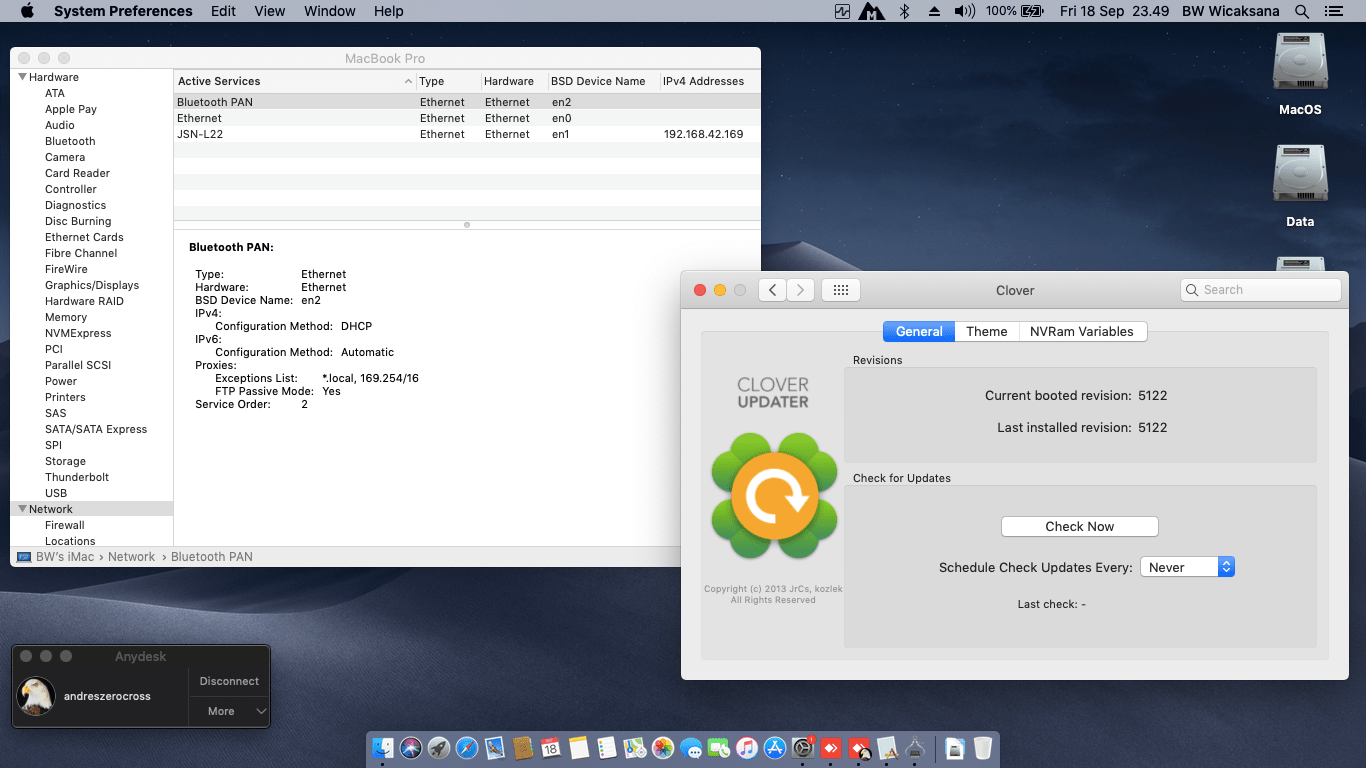
Task: Open Notification Center list icon
Action: point(1332,11)
